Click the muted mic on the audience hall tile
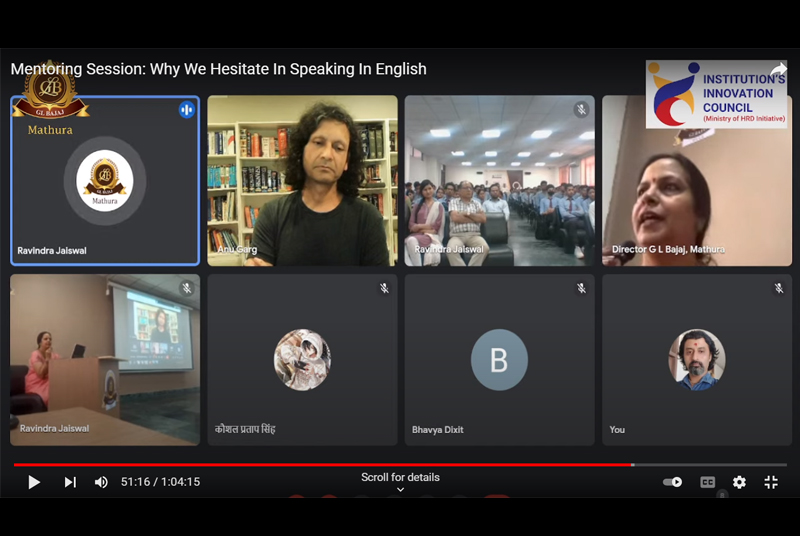800x536 pixels. tap(581, 109)
